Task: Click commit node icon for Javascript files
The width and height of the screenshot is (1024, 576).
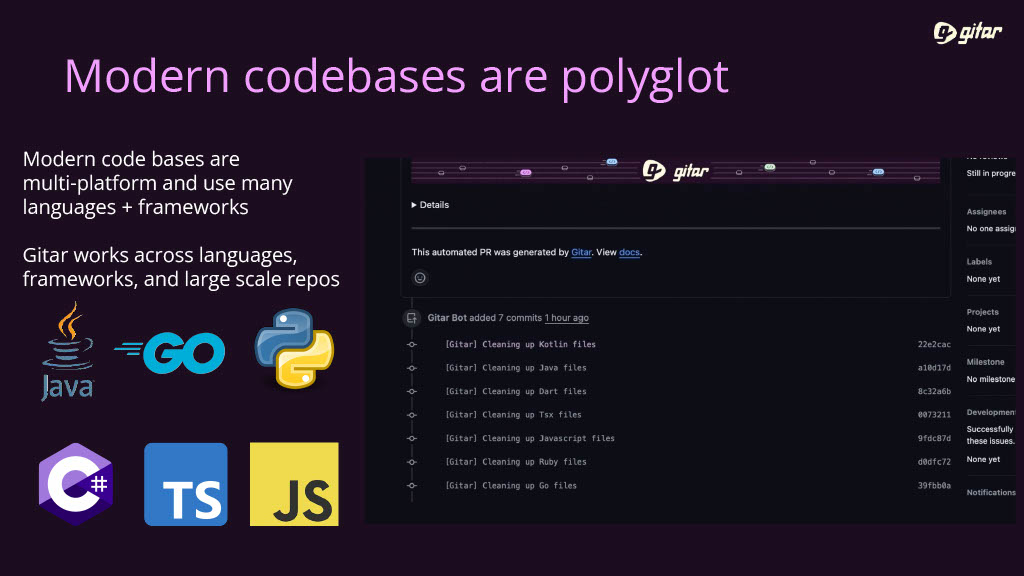Action: (x=411, y=438)
